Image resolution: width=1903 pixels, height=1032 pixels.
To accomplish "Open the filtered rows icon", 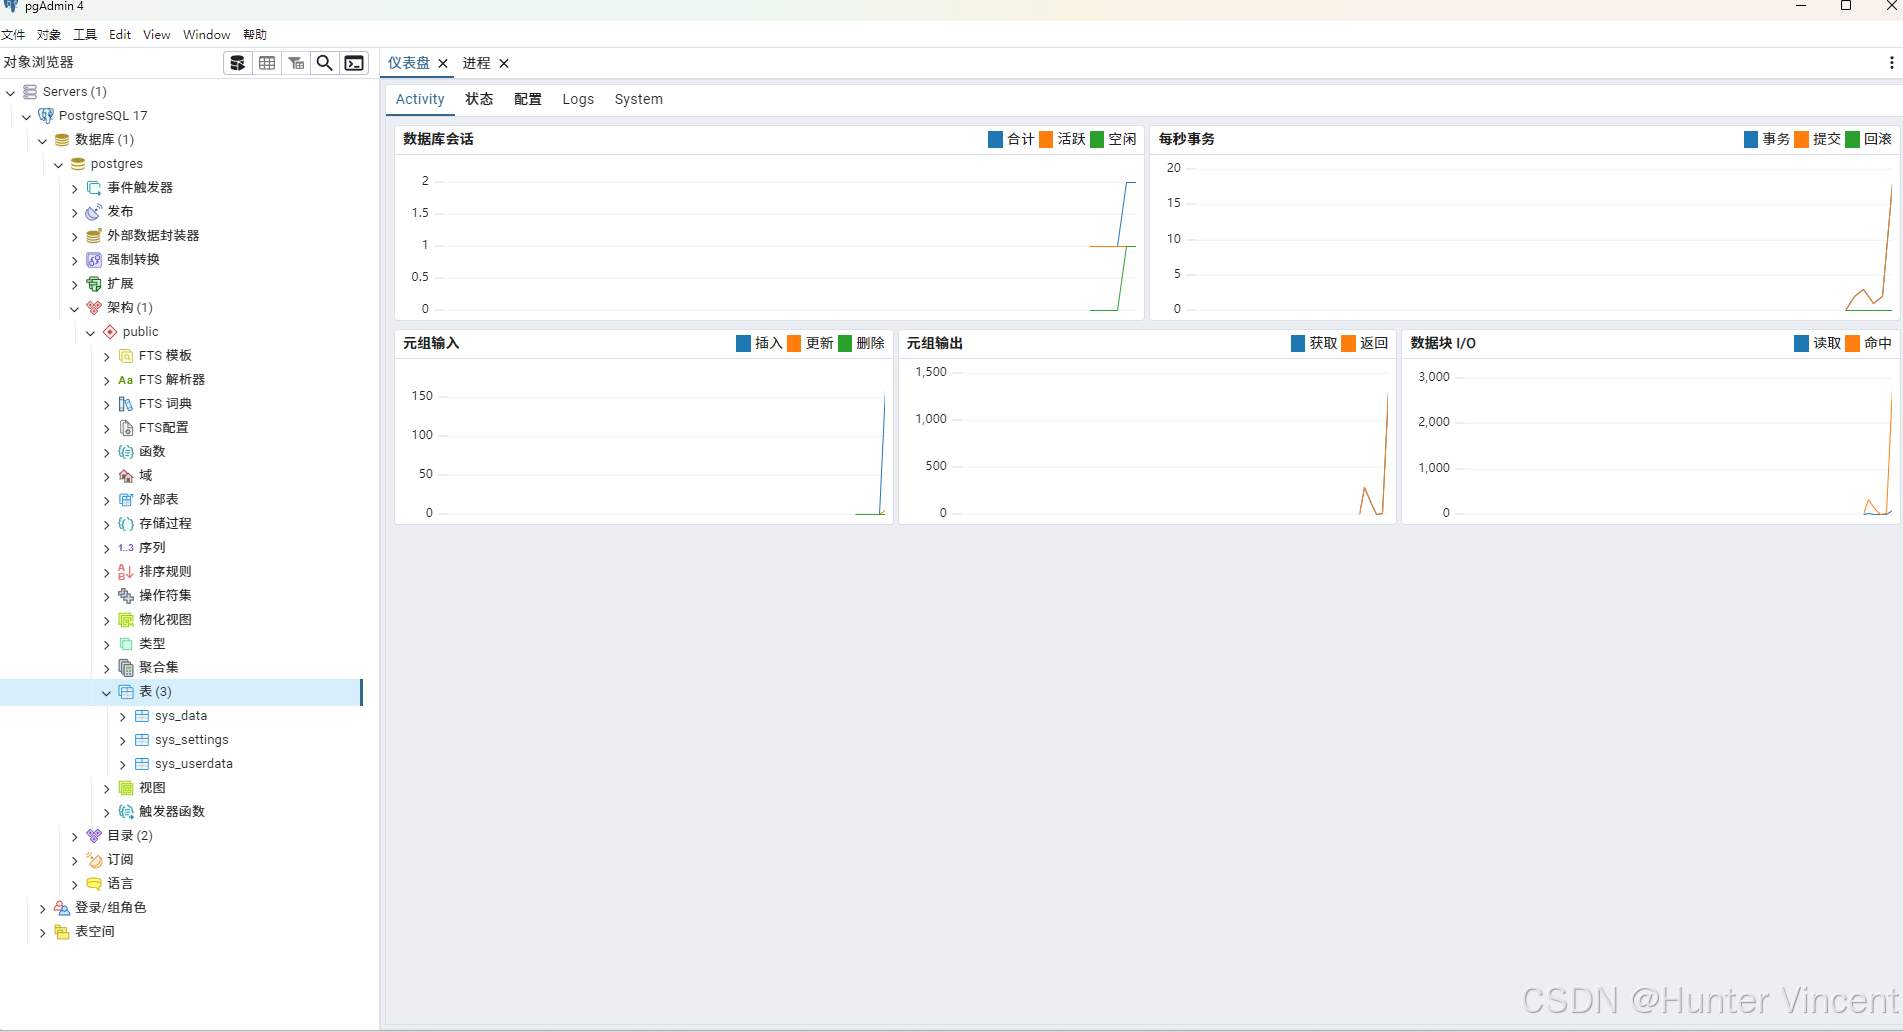I will pos(296,62).
